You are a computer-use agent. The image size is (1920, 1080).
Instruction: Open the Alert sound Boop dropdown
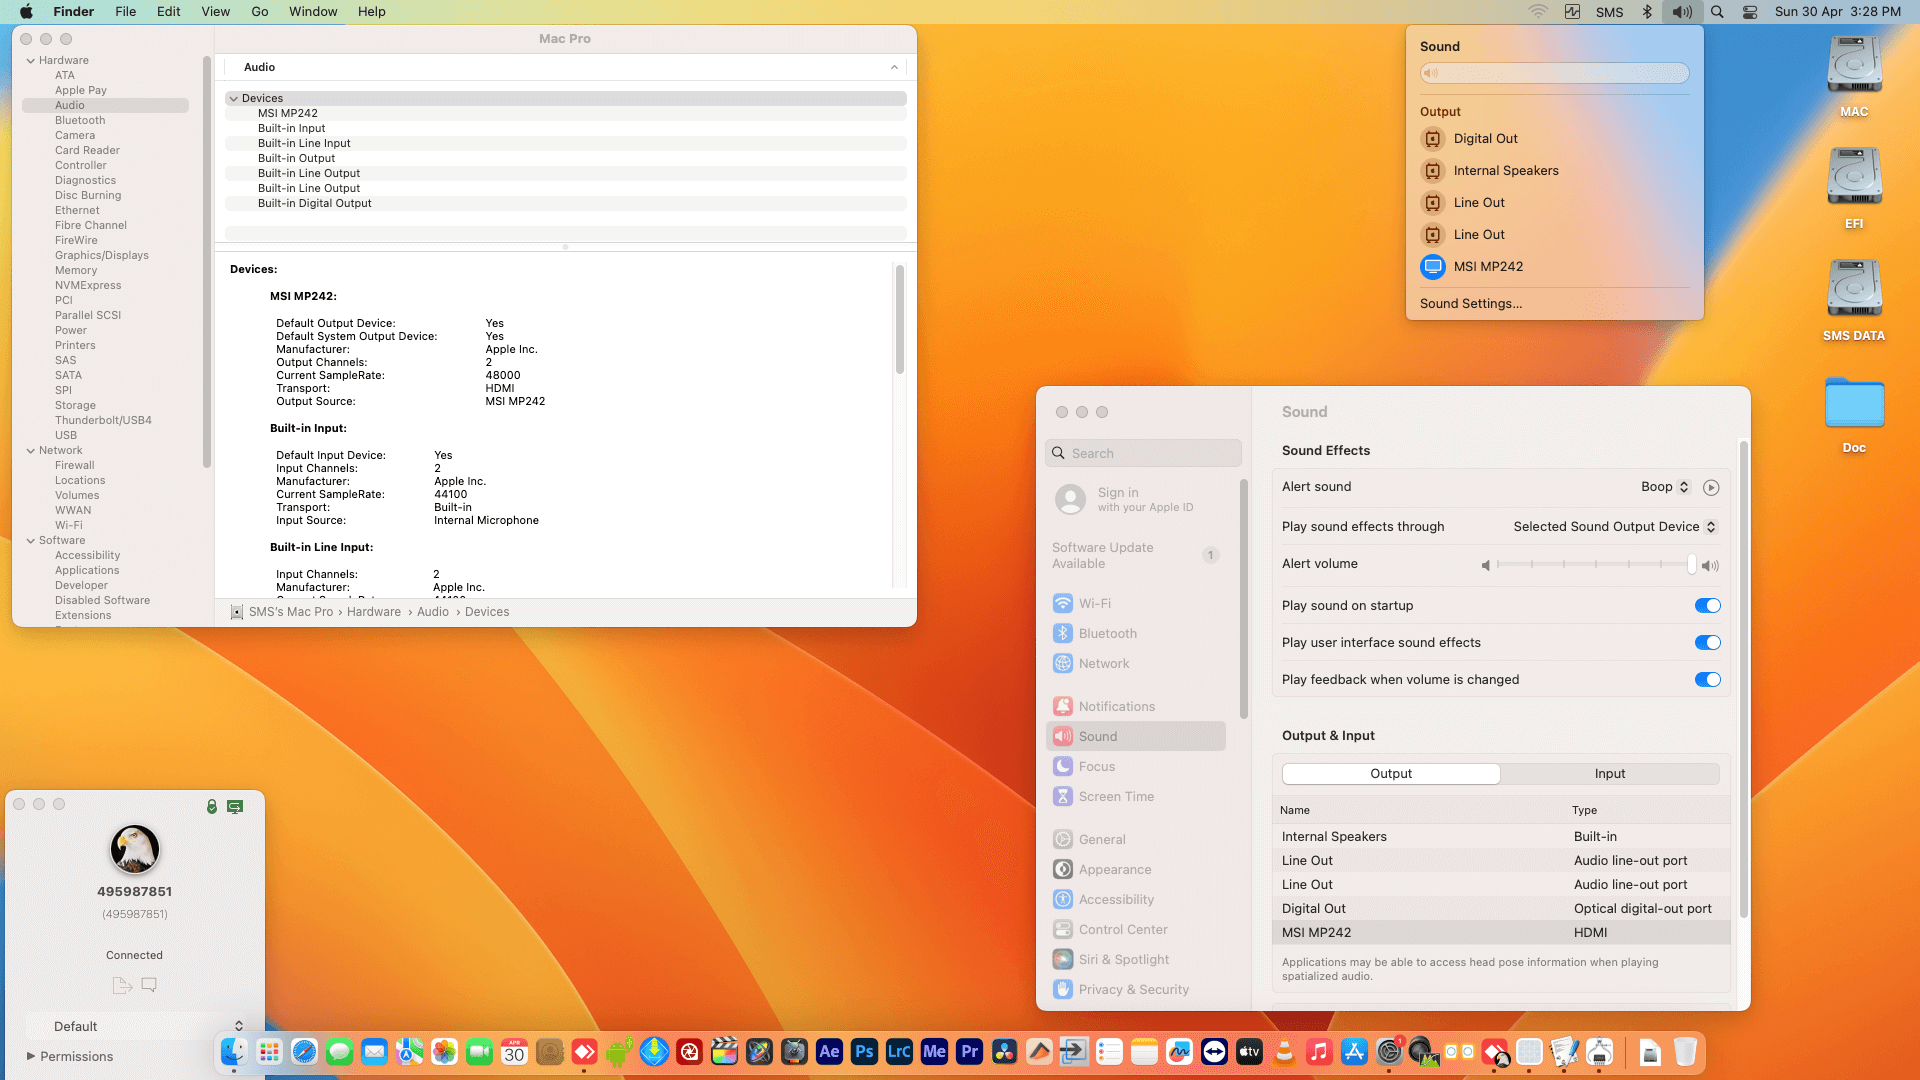coord(1665,487)
